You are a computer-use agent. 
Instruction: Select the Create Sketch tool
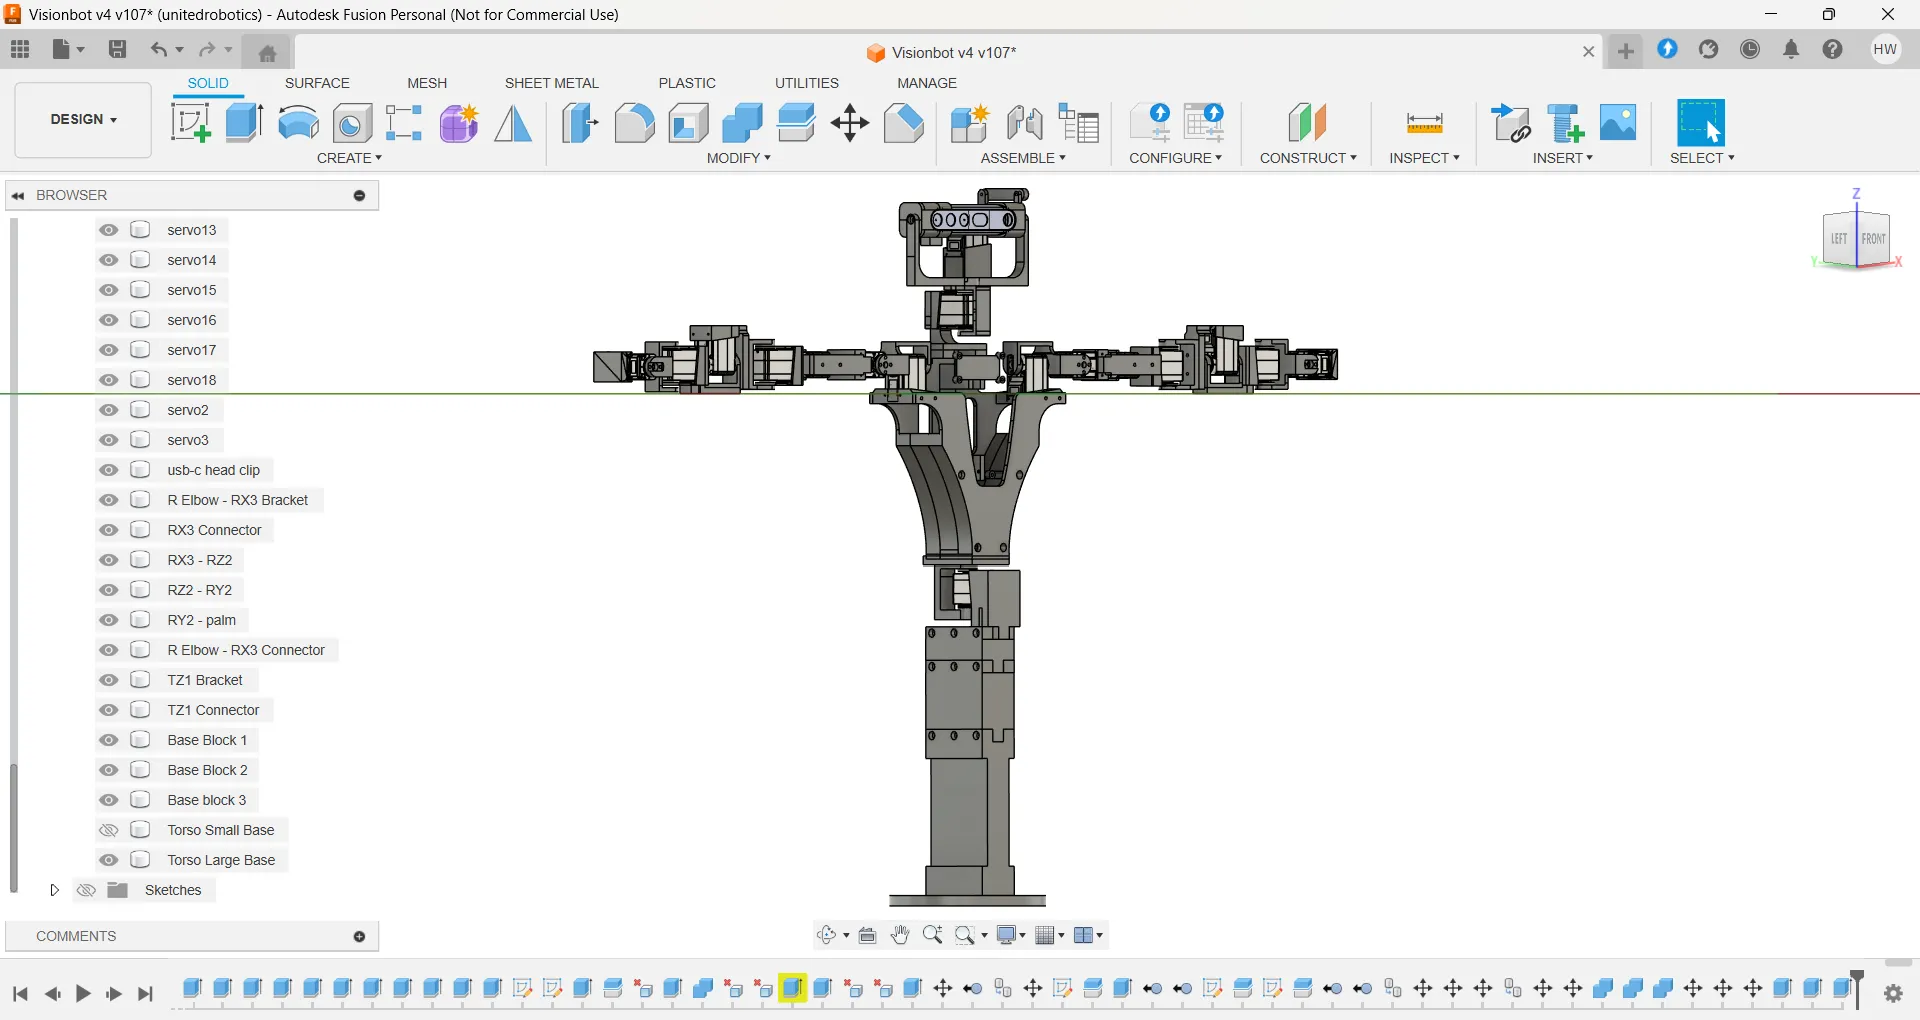[190, 123]
